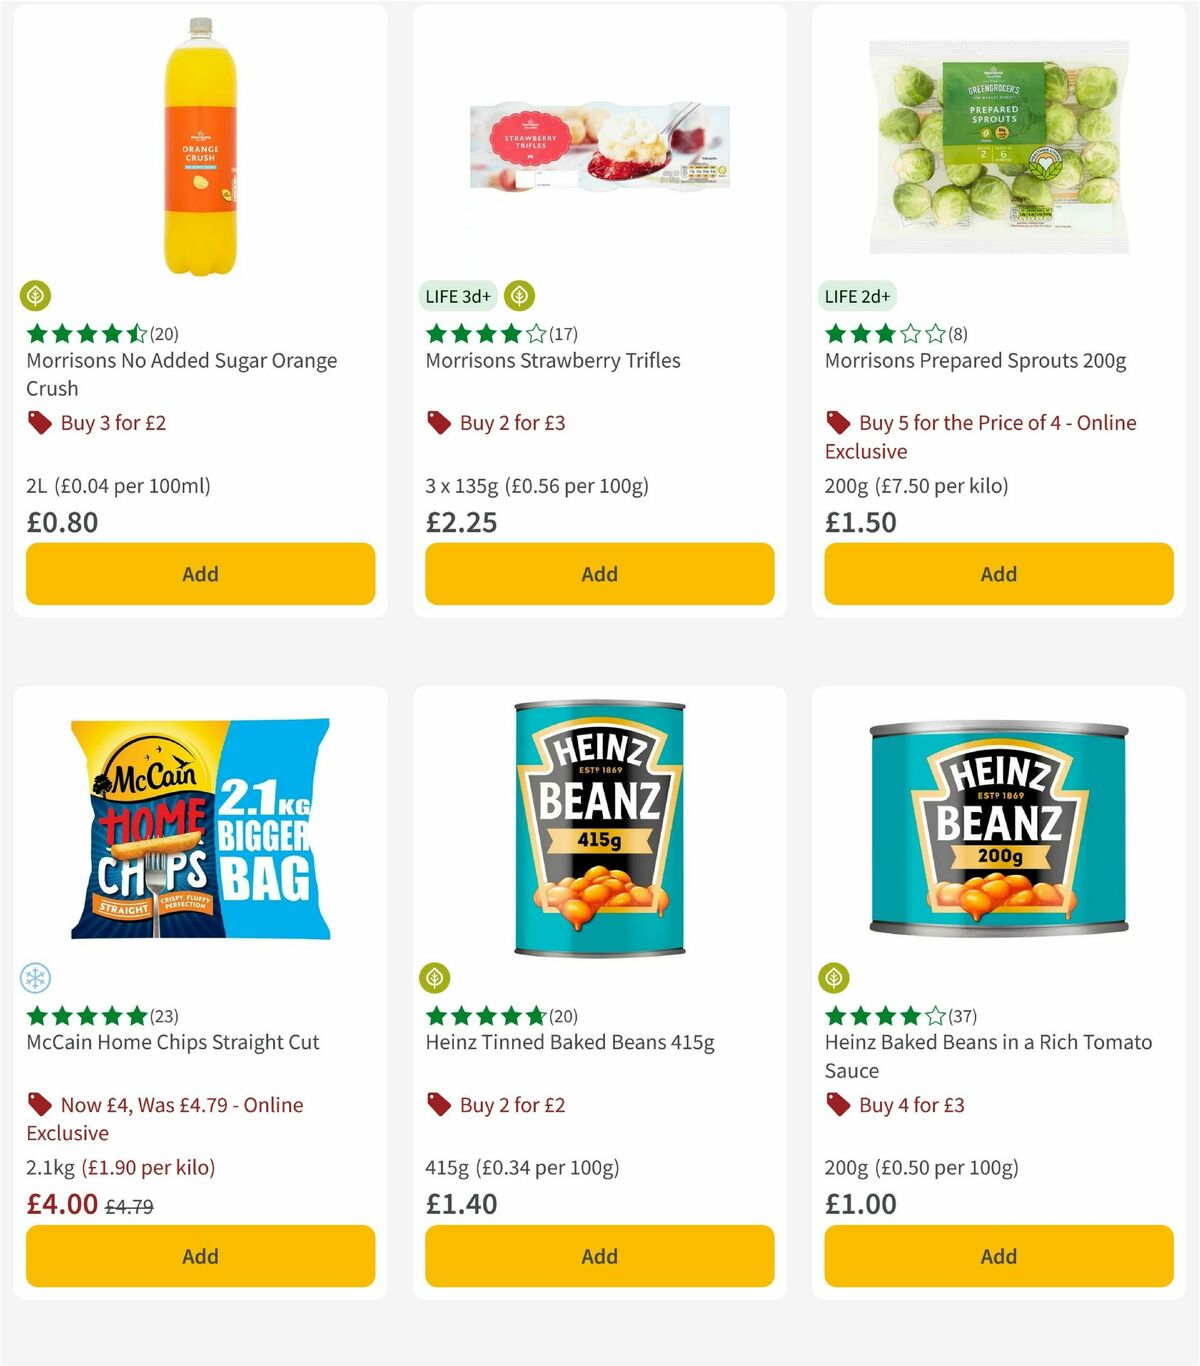The height and width of the screenshot is (1366, 1200).
Task: Click the organic leaf icon on Orange Crush
Action: pyautogui.click(x=36, y=296)
